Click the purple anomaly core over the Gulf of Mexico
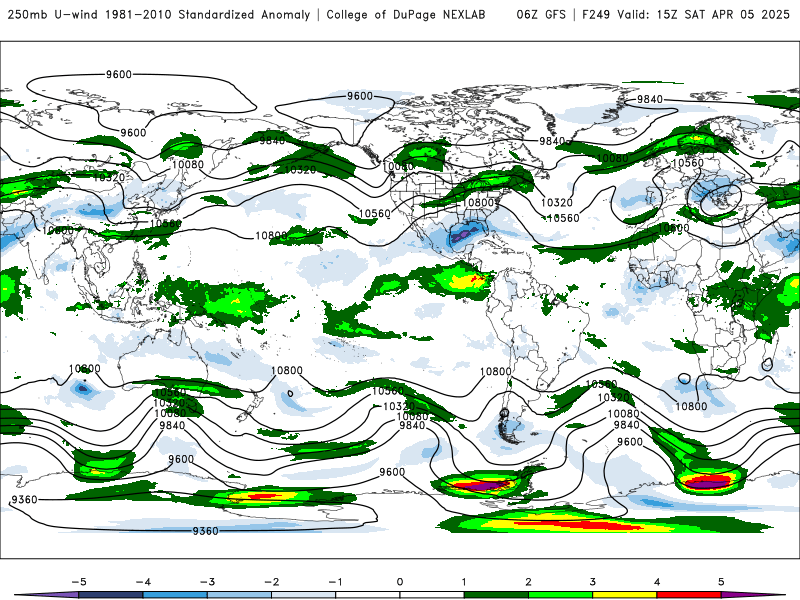800x600 pixels. pyautogui.click(x=465, y=233)
